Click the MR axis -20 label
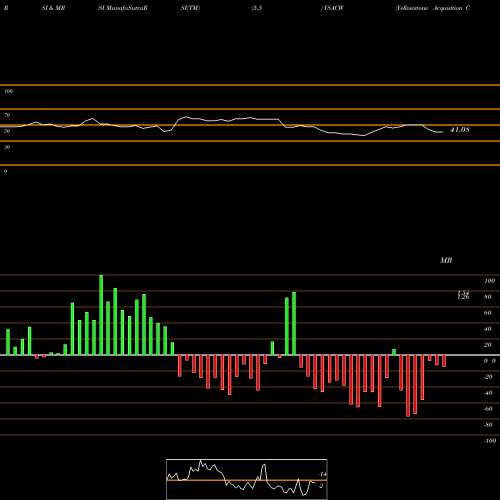This screenshot has height=500, width=500. click(488, 377)
